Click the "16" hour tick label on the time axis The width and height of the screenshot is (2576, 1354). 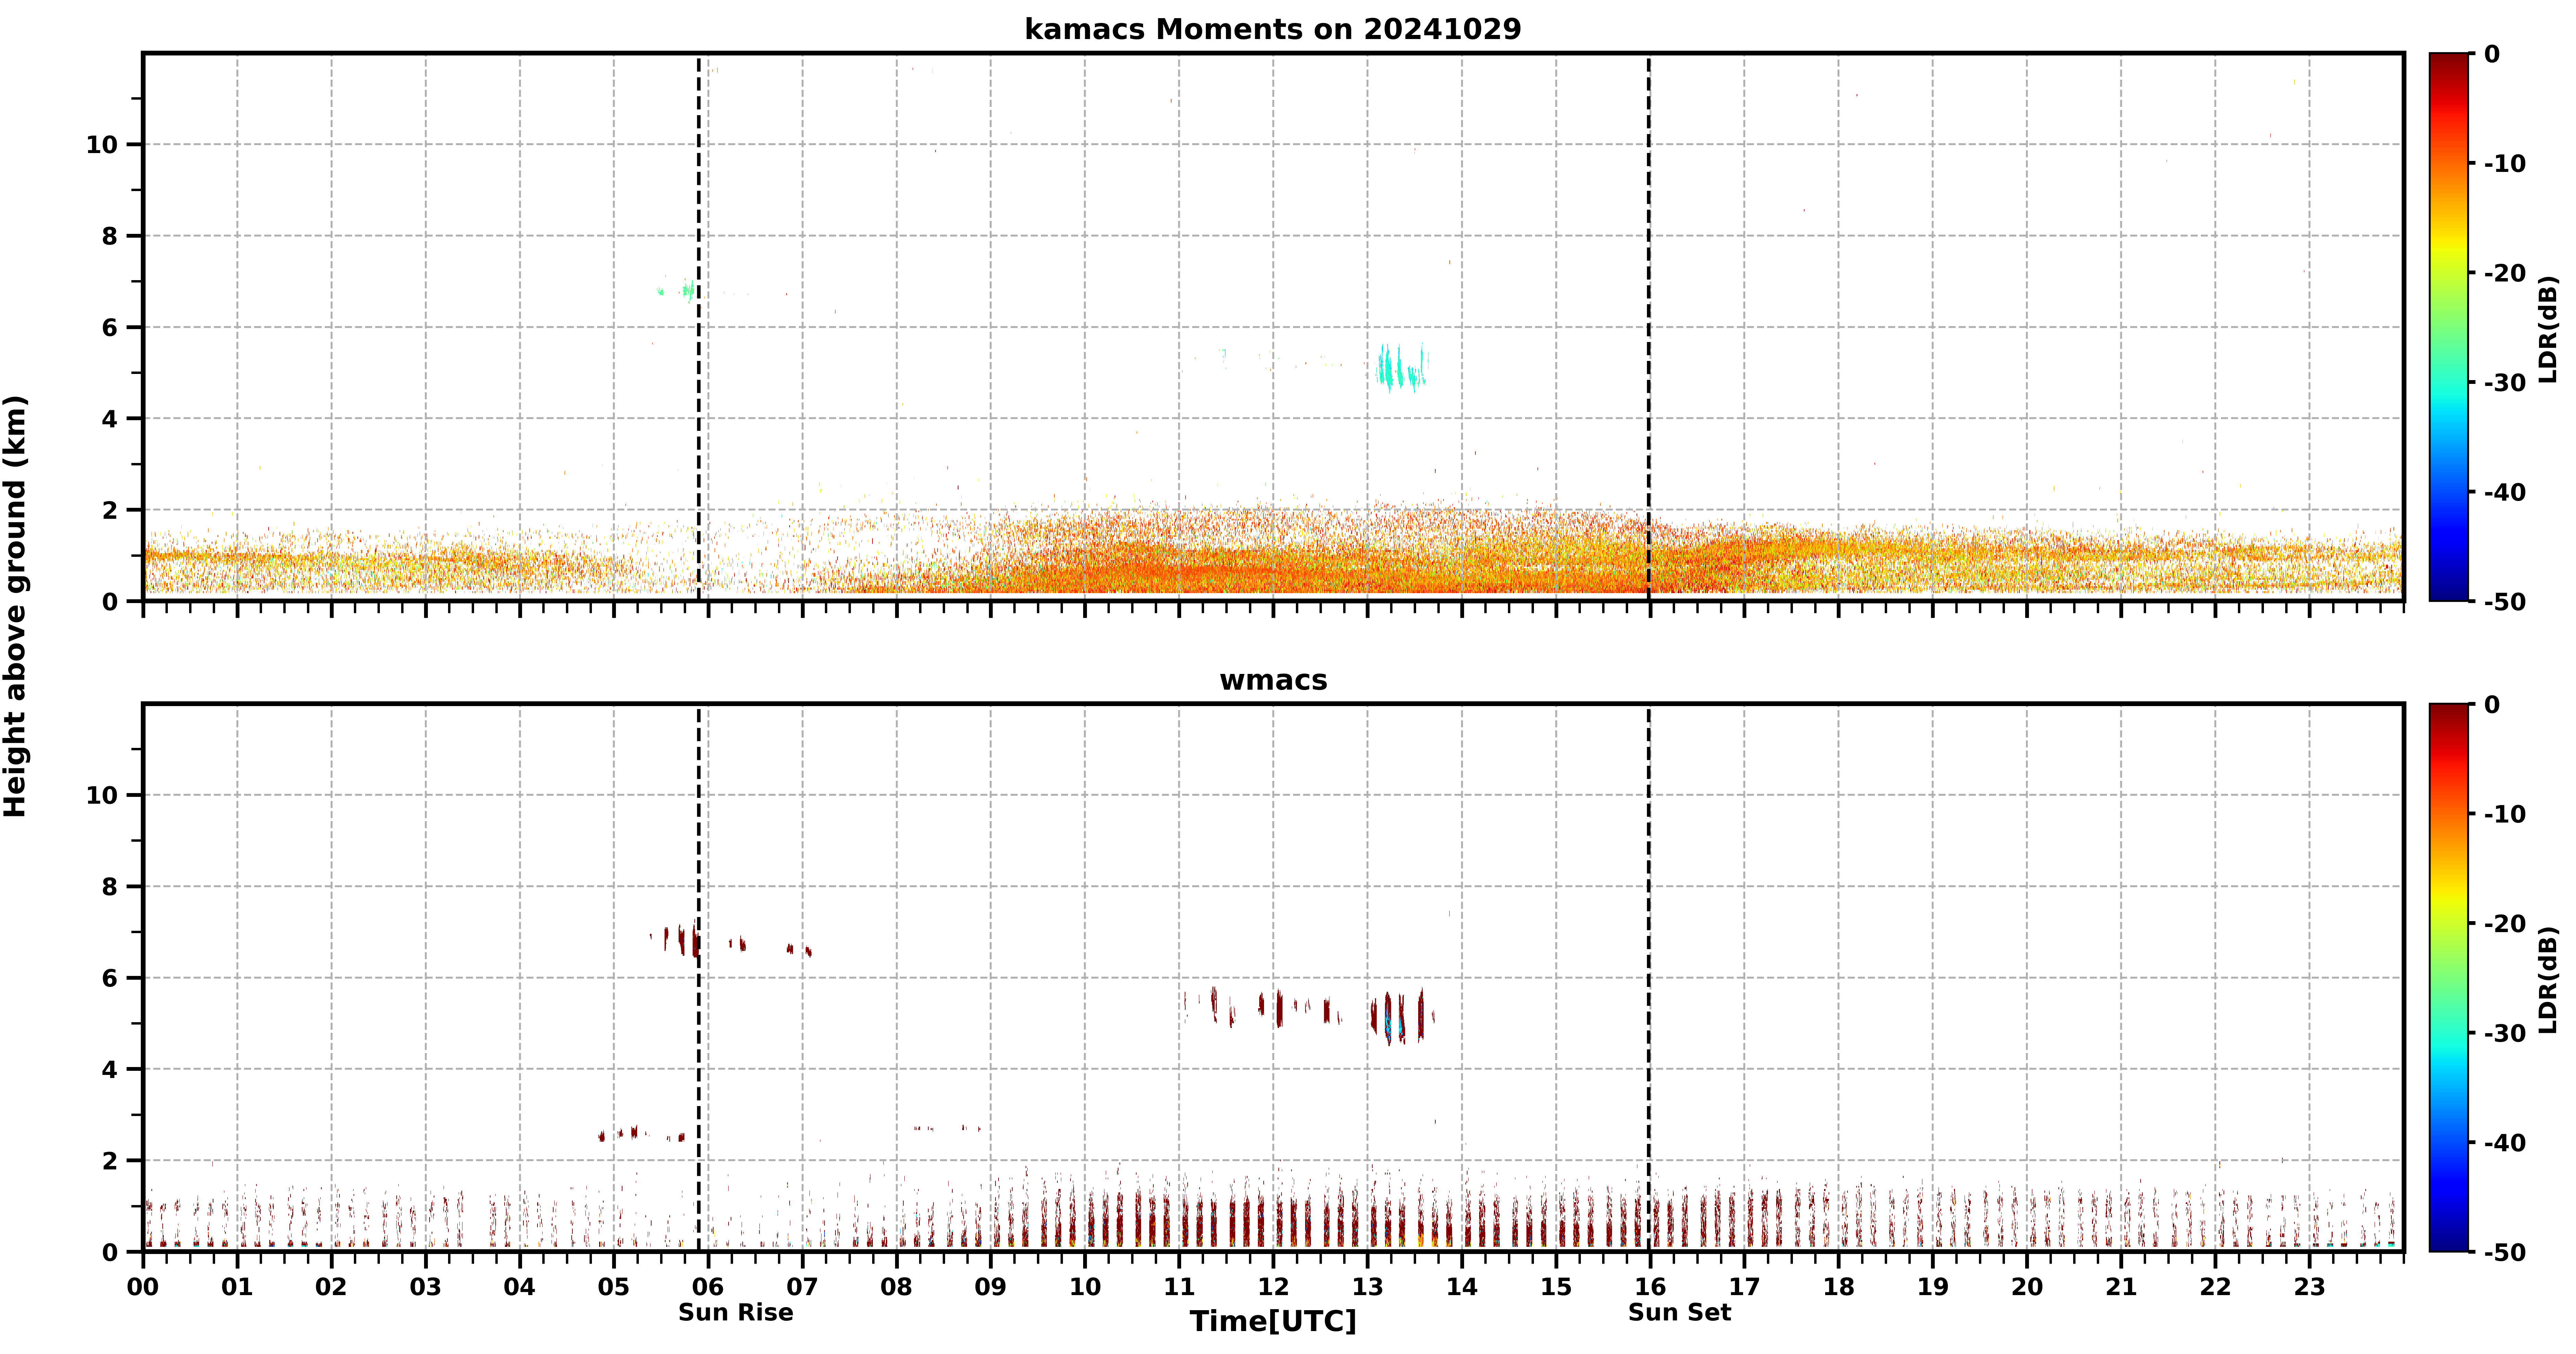coord(1650,1287)
